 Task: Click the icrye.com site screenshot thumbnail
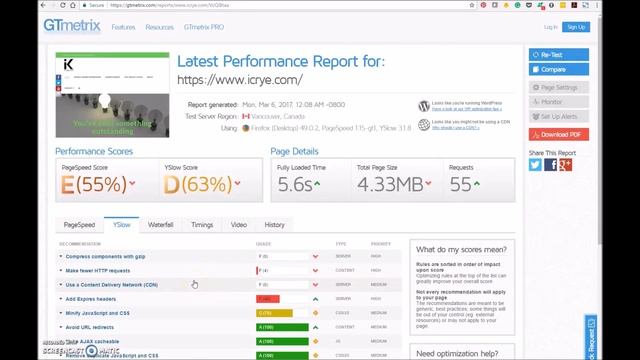pos(112,95)
